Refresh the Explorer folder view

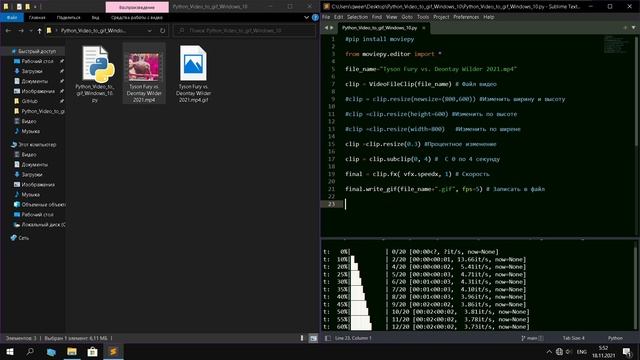pos(162,31)
